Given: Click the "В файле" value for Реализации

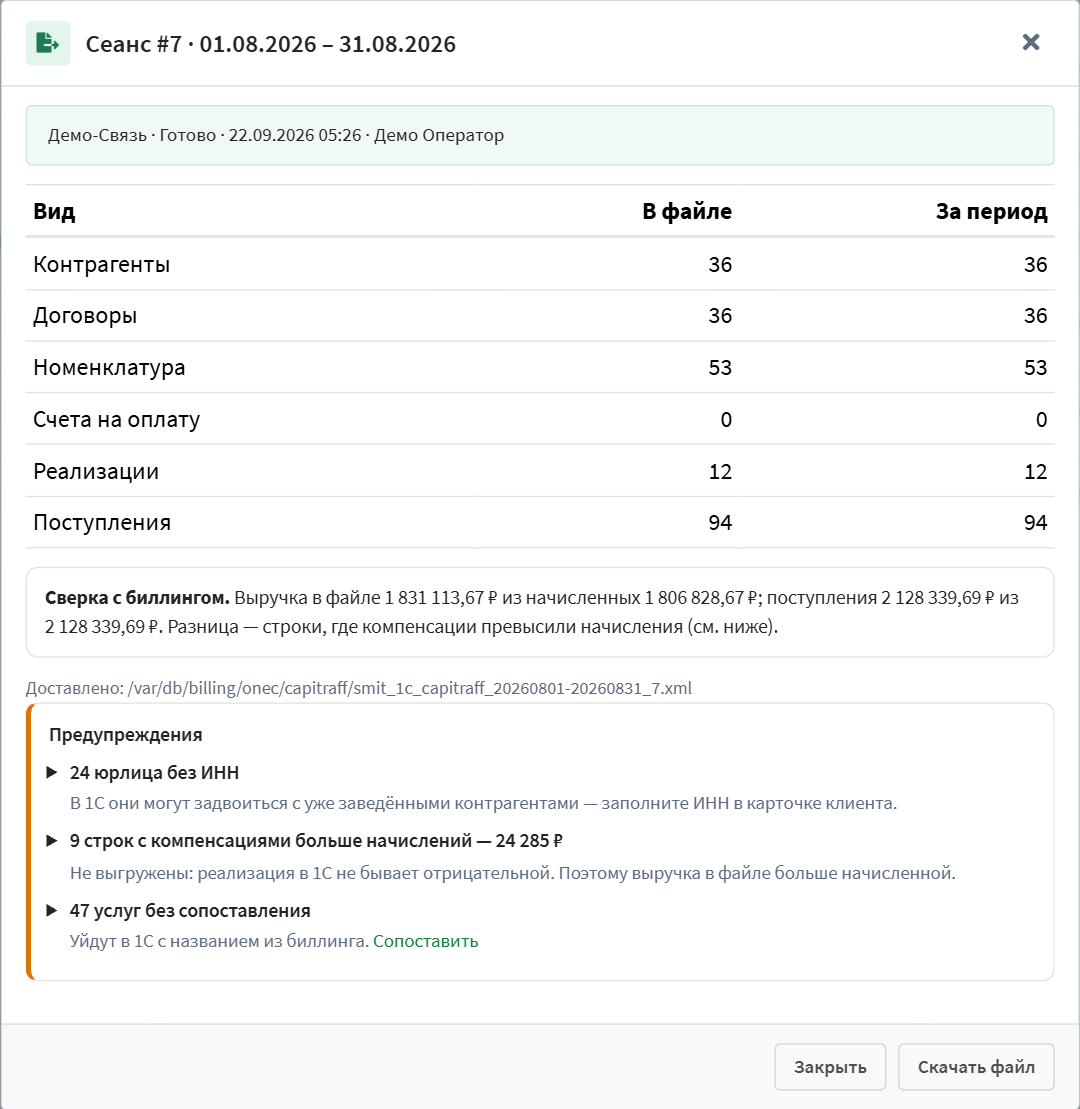Looking at the screenshot, I should pyautogui.click(x=720, y=471).
